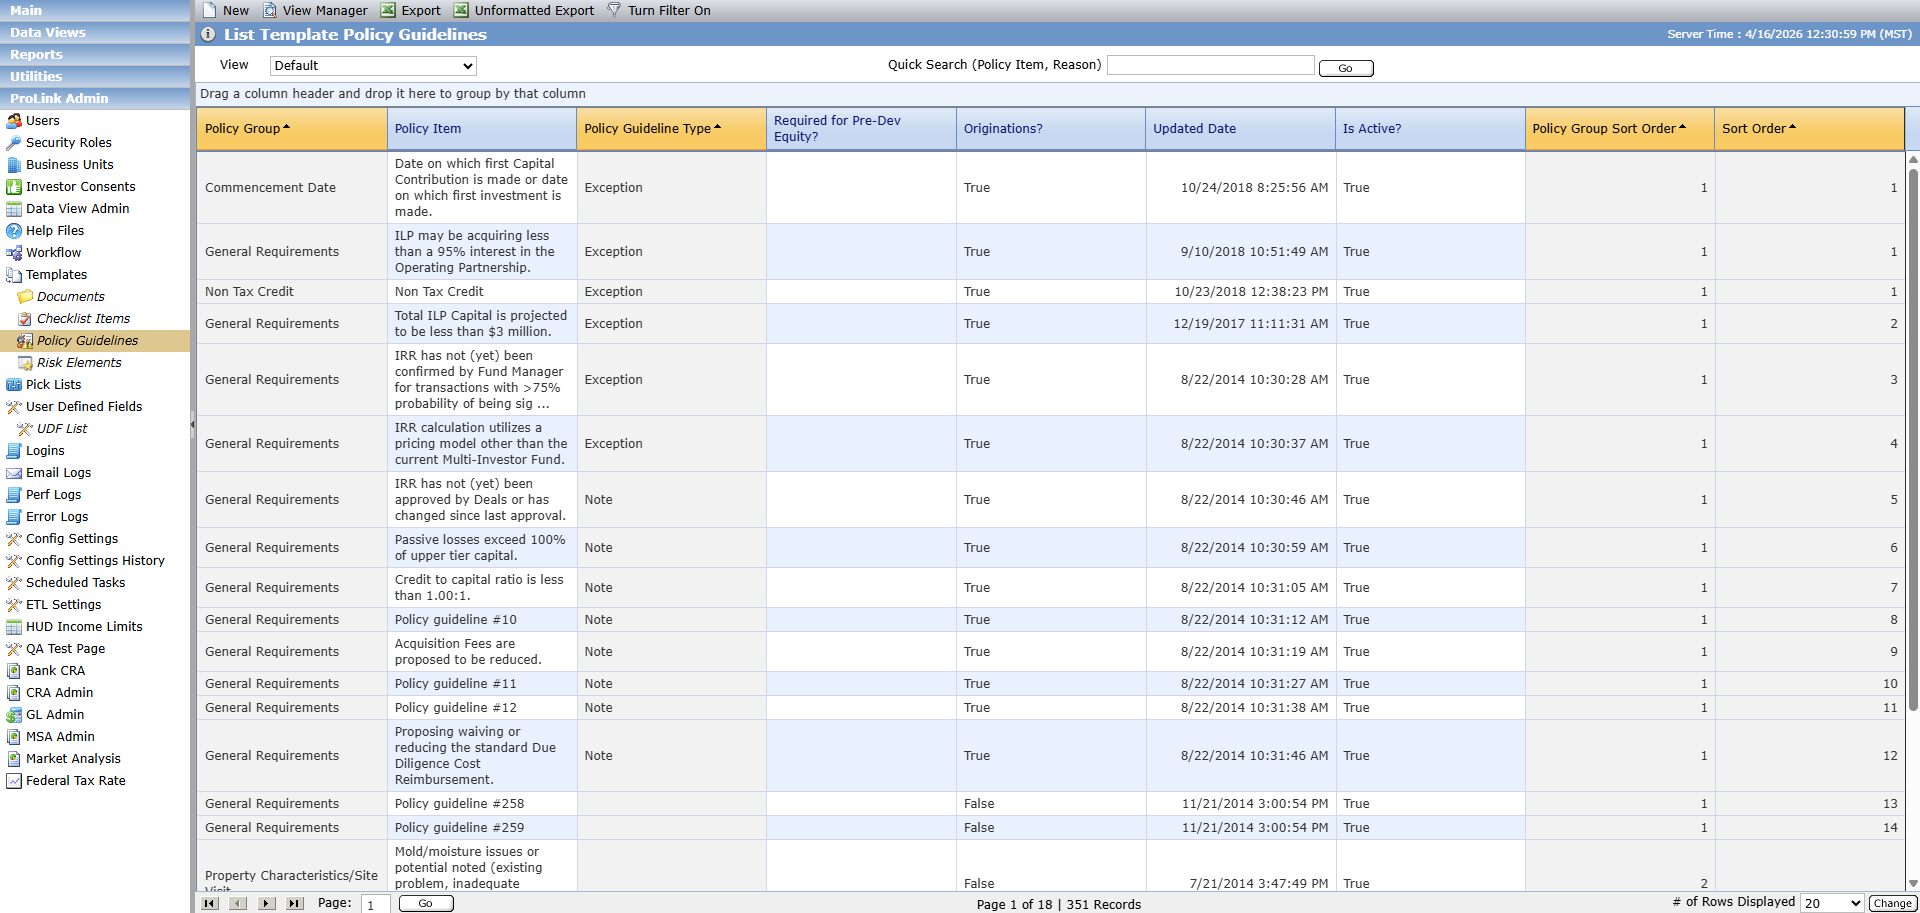Click Go button next to Page field
Screen dimensions: 1920x913
tap(426, 903)
